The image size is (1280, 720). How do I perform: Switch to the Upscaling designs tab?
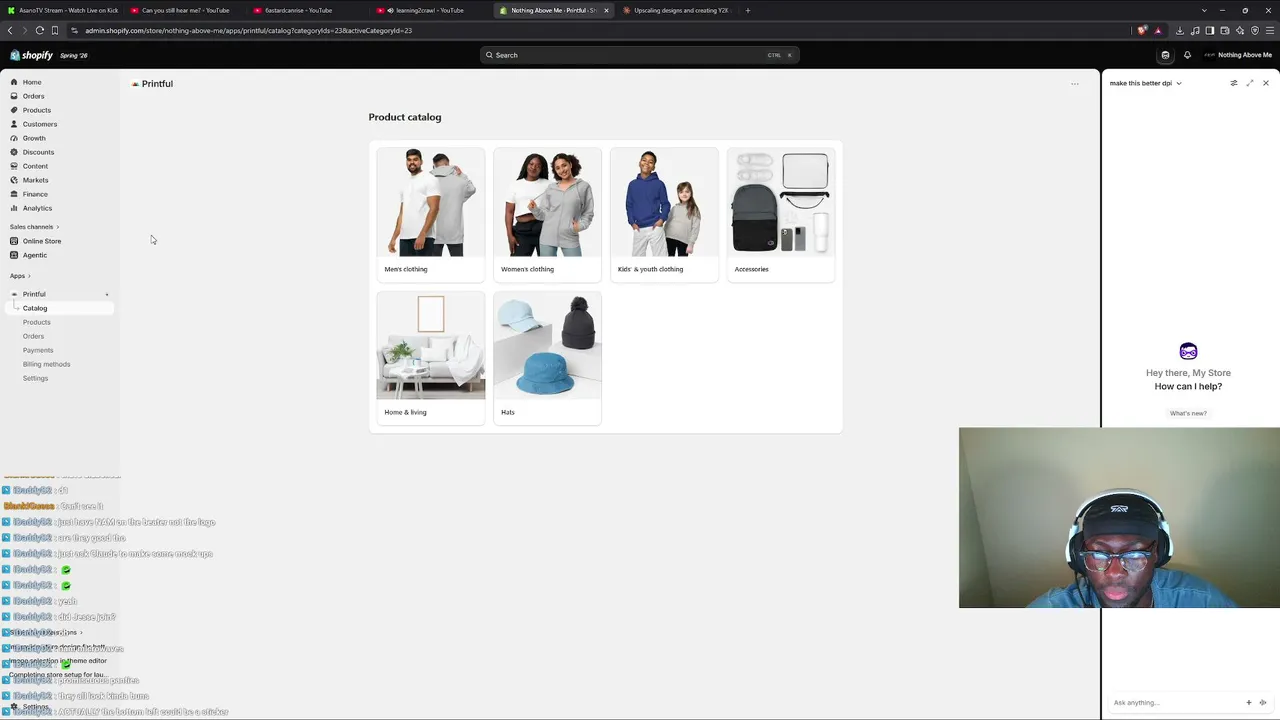click(676, 10)
